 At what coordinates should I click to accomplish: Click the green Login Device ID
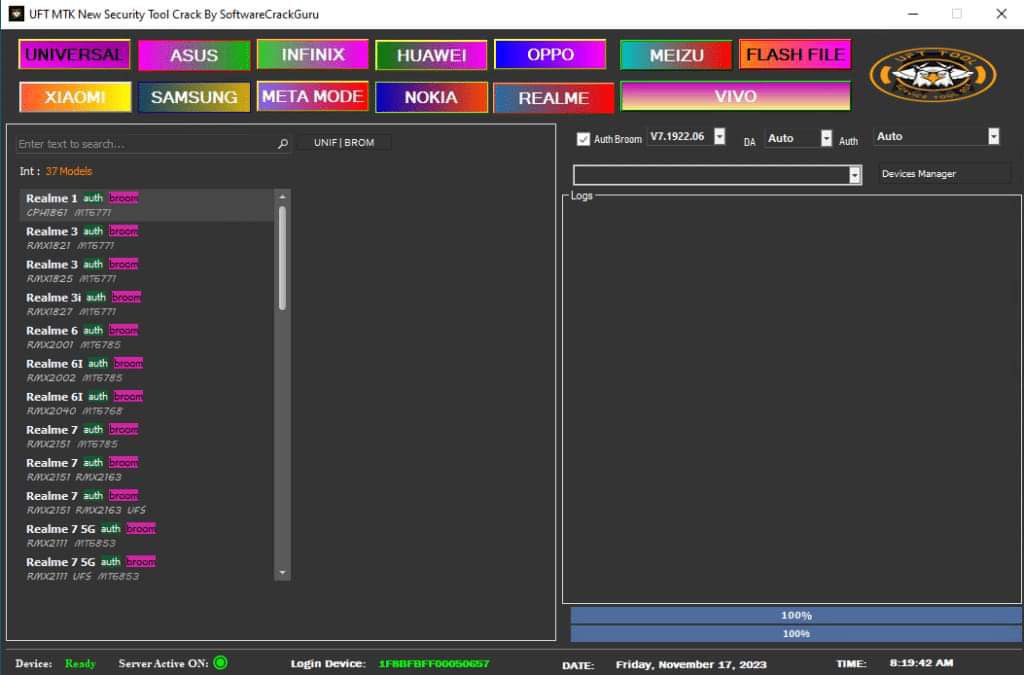[x=434, y=663]
